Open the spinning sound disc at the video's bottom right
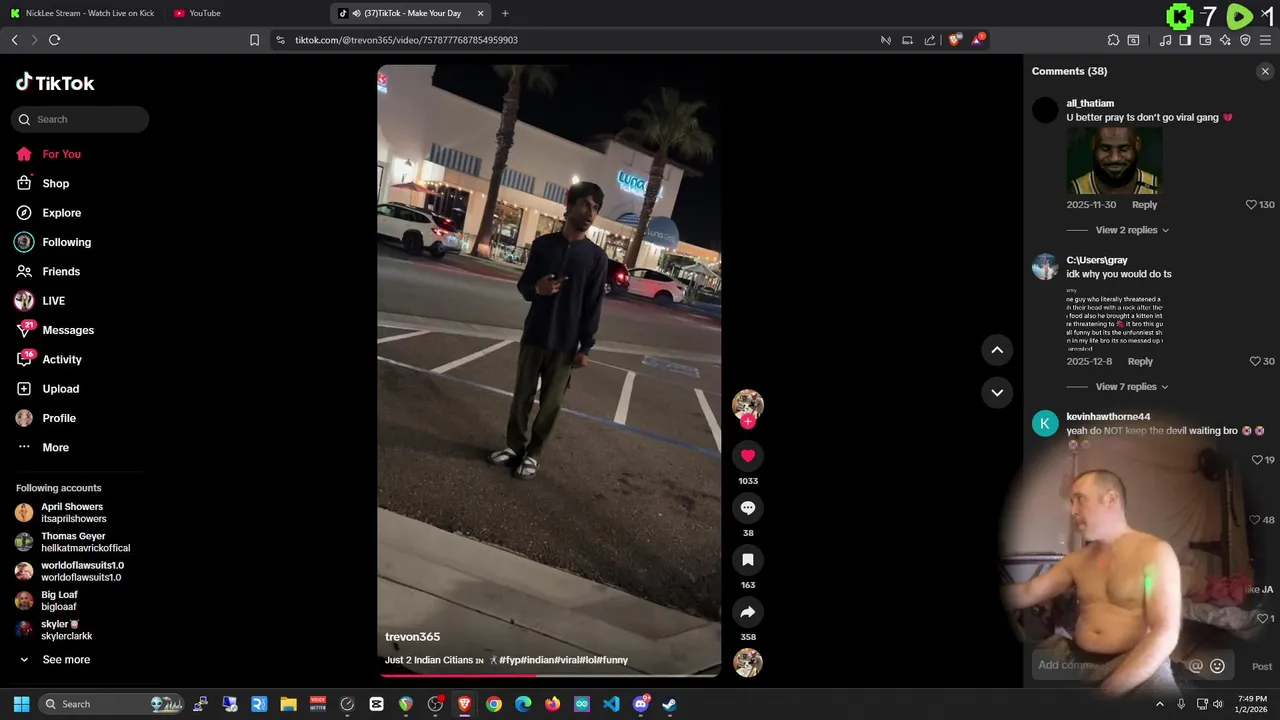This screenshot has height=720, width=1280. (748, 662)
